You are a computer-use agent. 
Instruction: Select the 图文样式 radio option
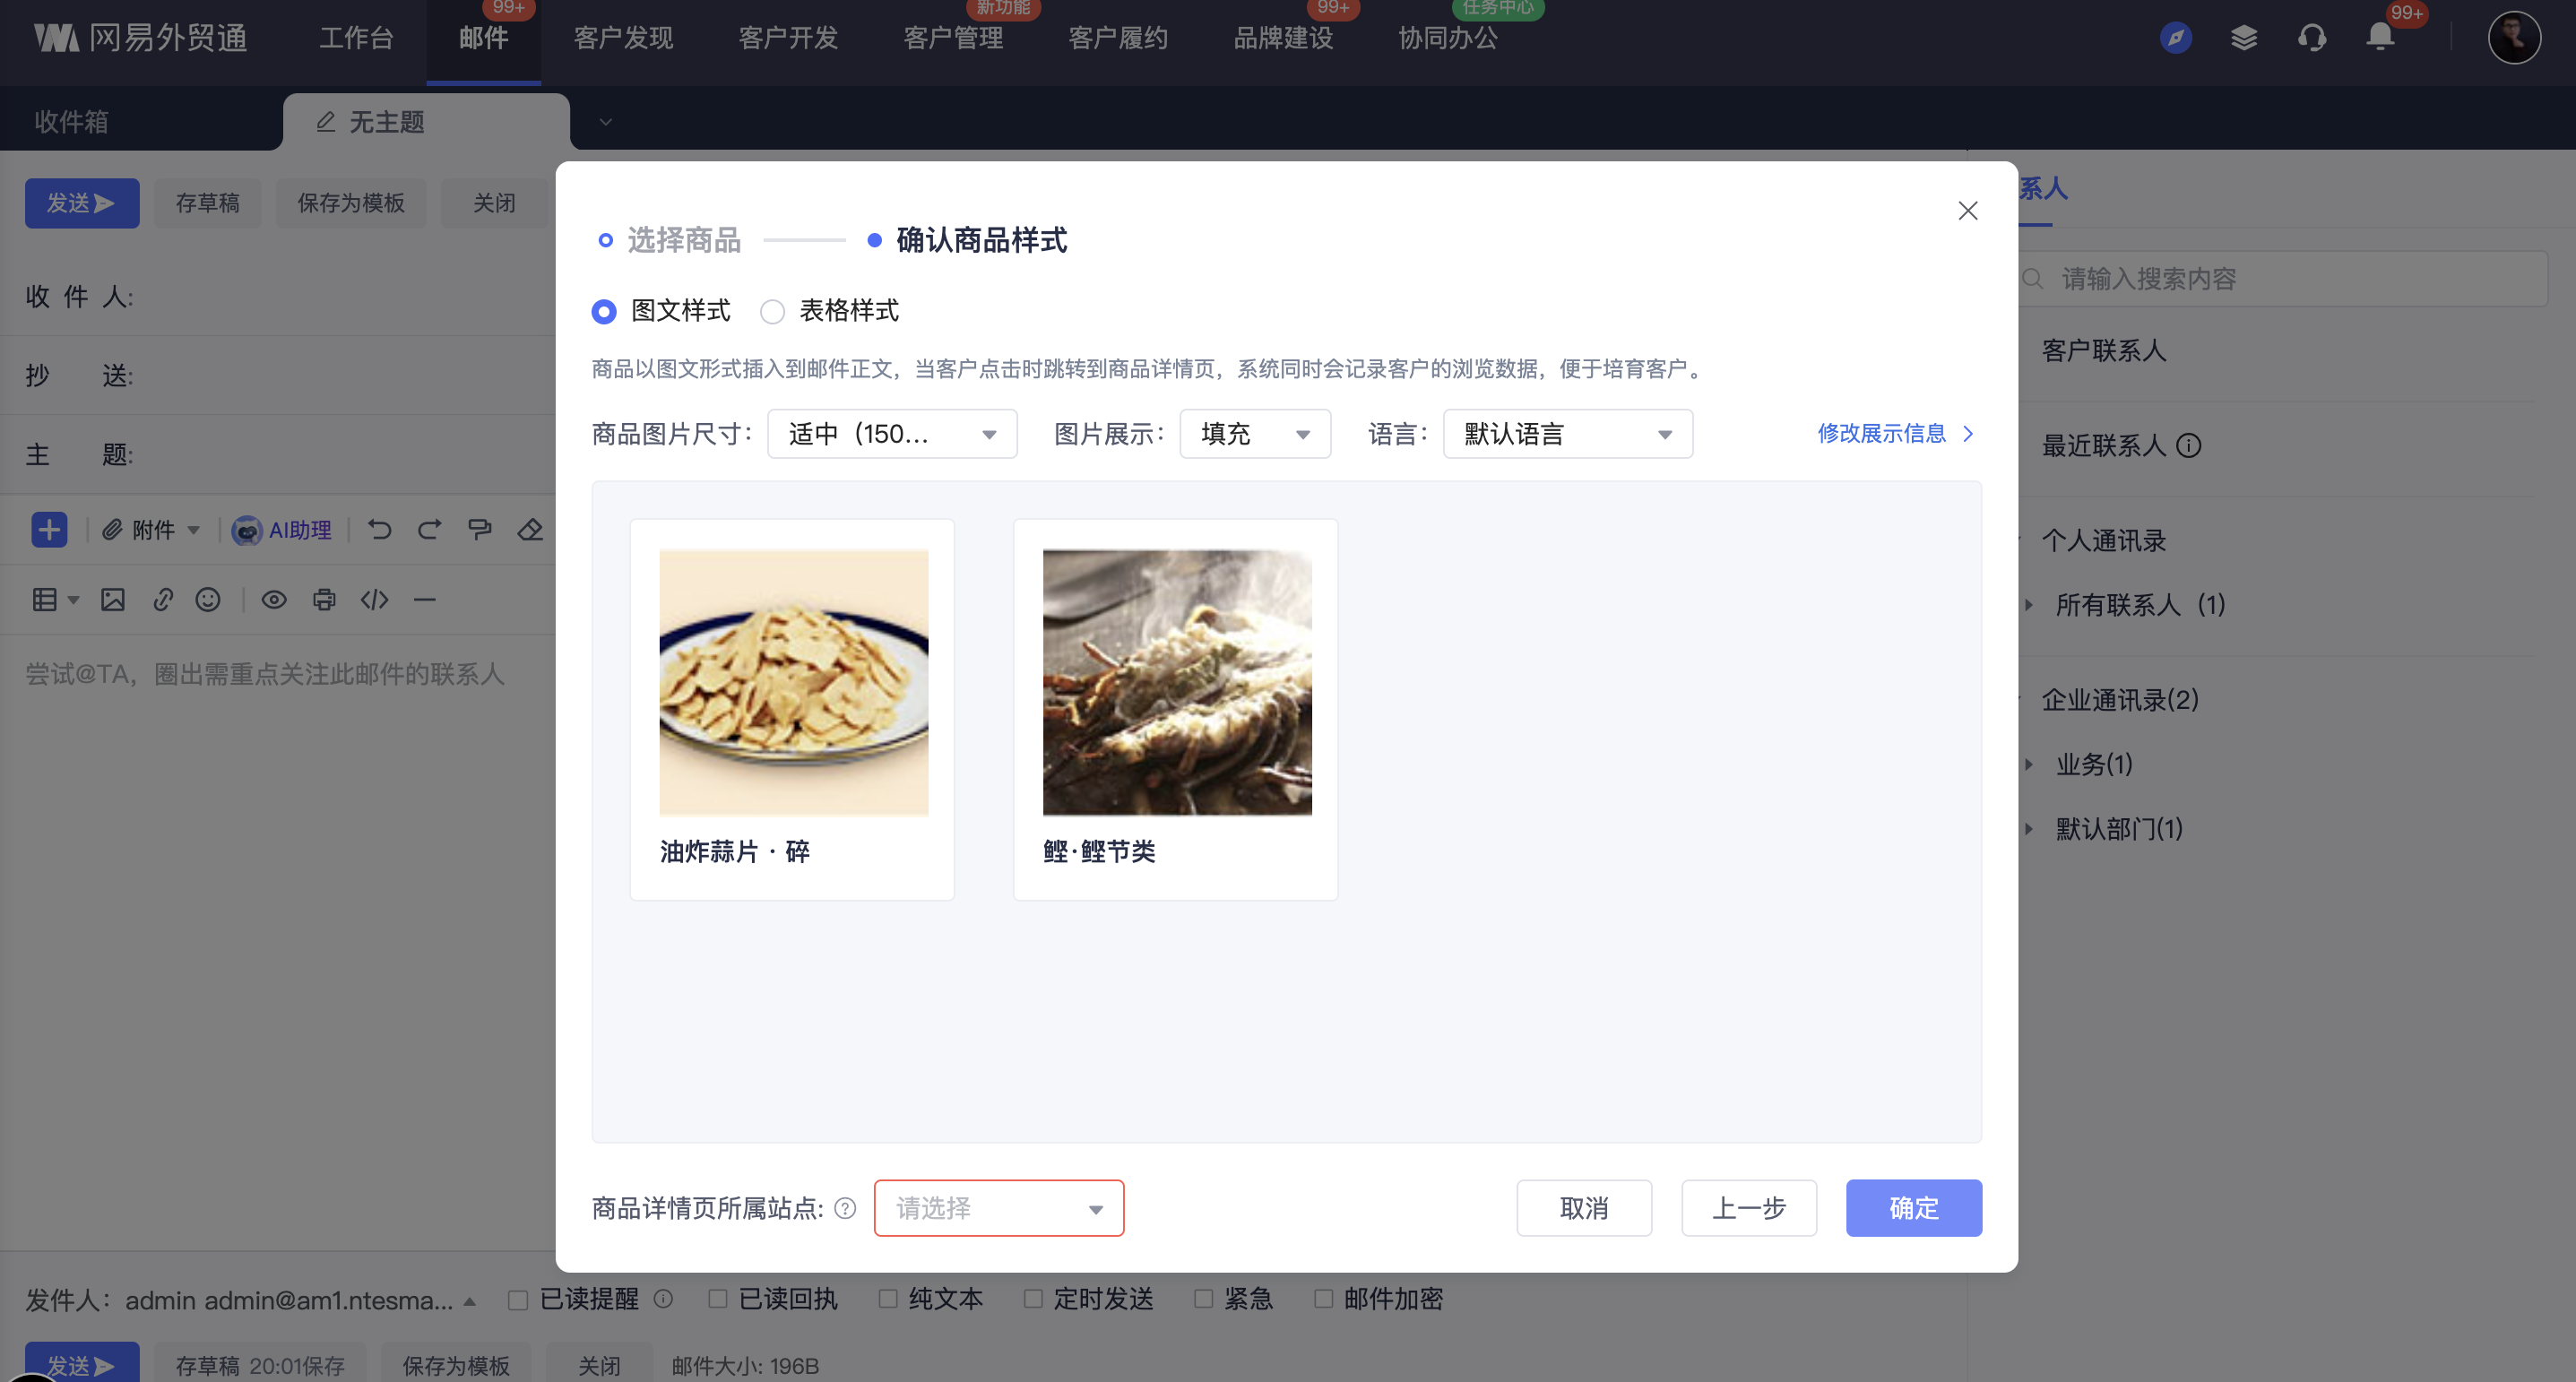pos(604,312)
